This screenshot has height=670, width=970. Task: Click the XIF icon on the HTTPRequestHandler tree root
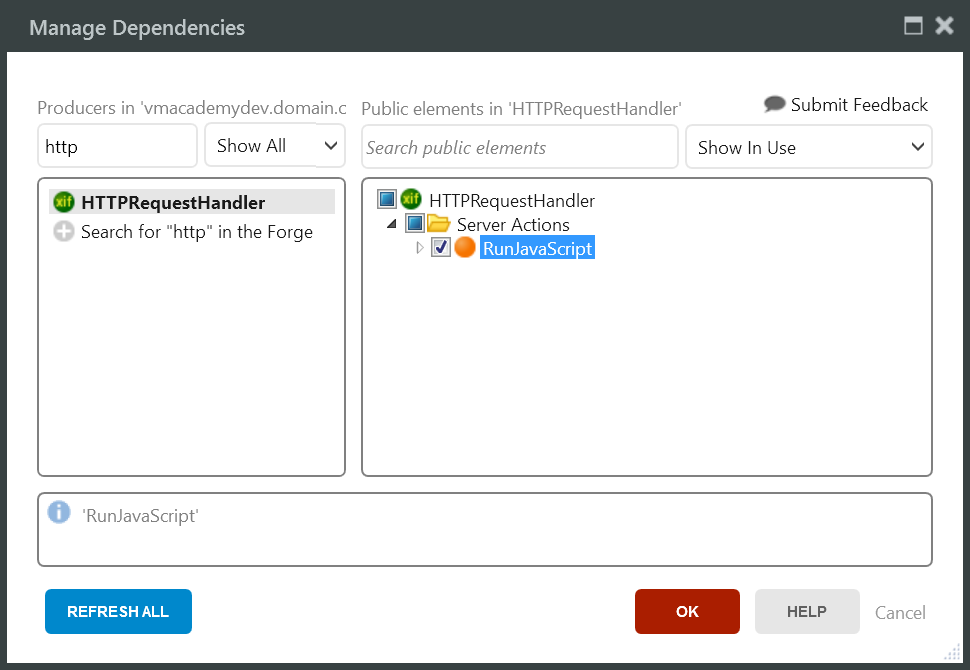click(411, 200)
